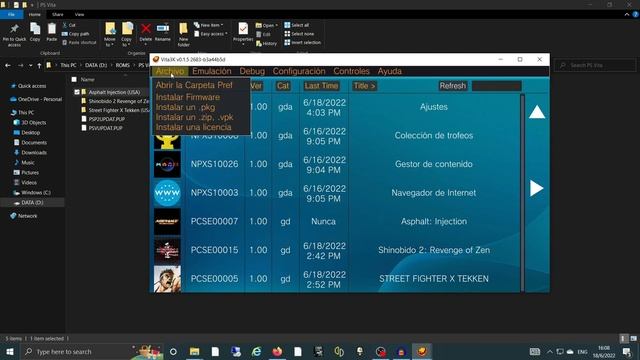Image resolution: width=640 pixels, height=360 pixels.
Task: Select the Asphalt: Injection game thumbnail
Action: coord(167,222)
